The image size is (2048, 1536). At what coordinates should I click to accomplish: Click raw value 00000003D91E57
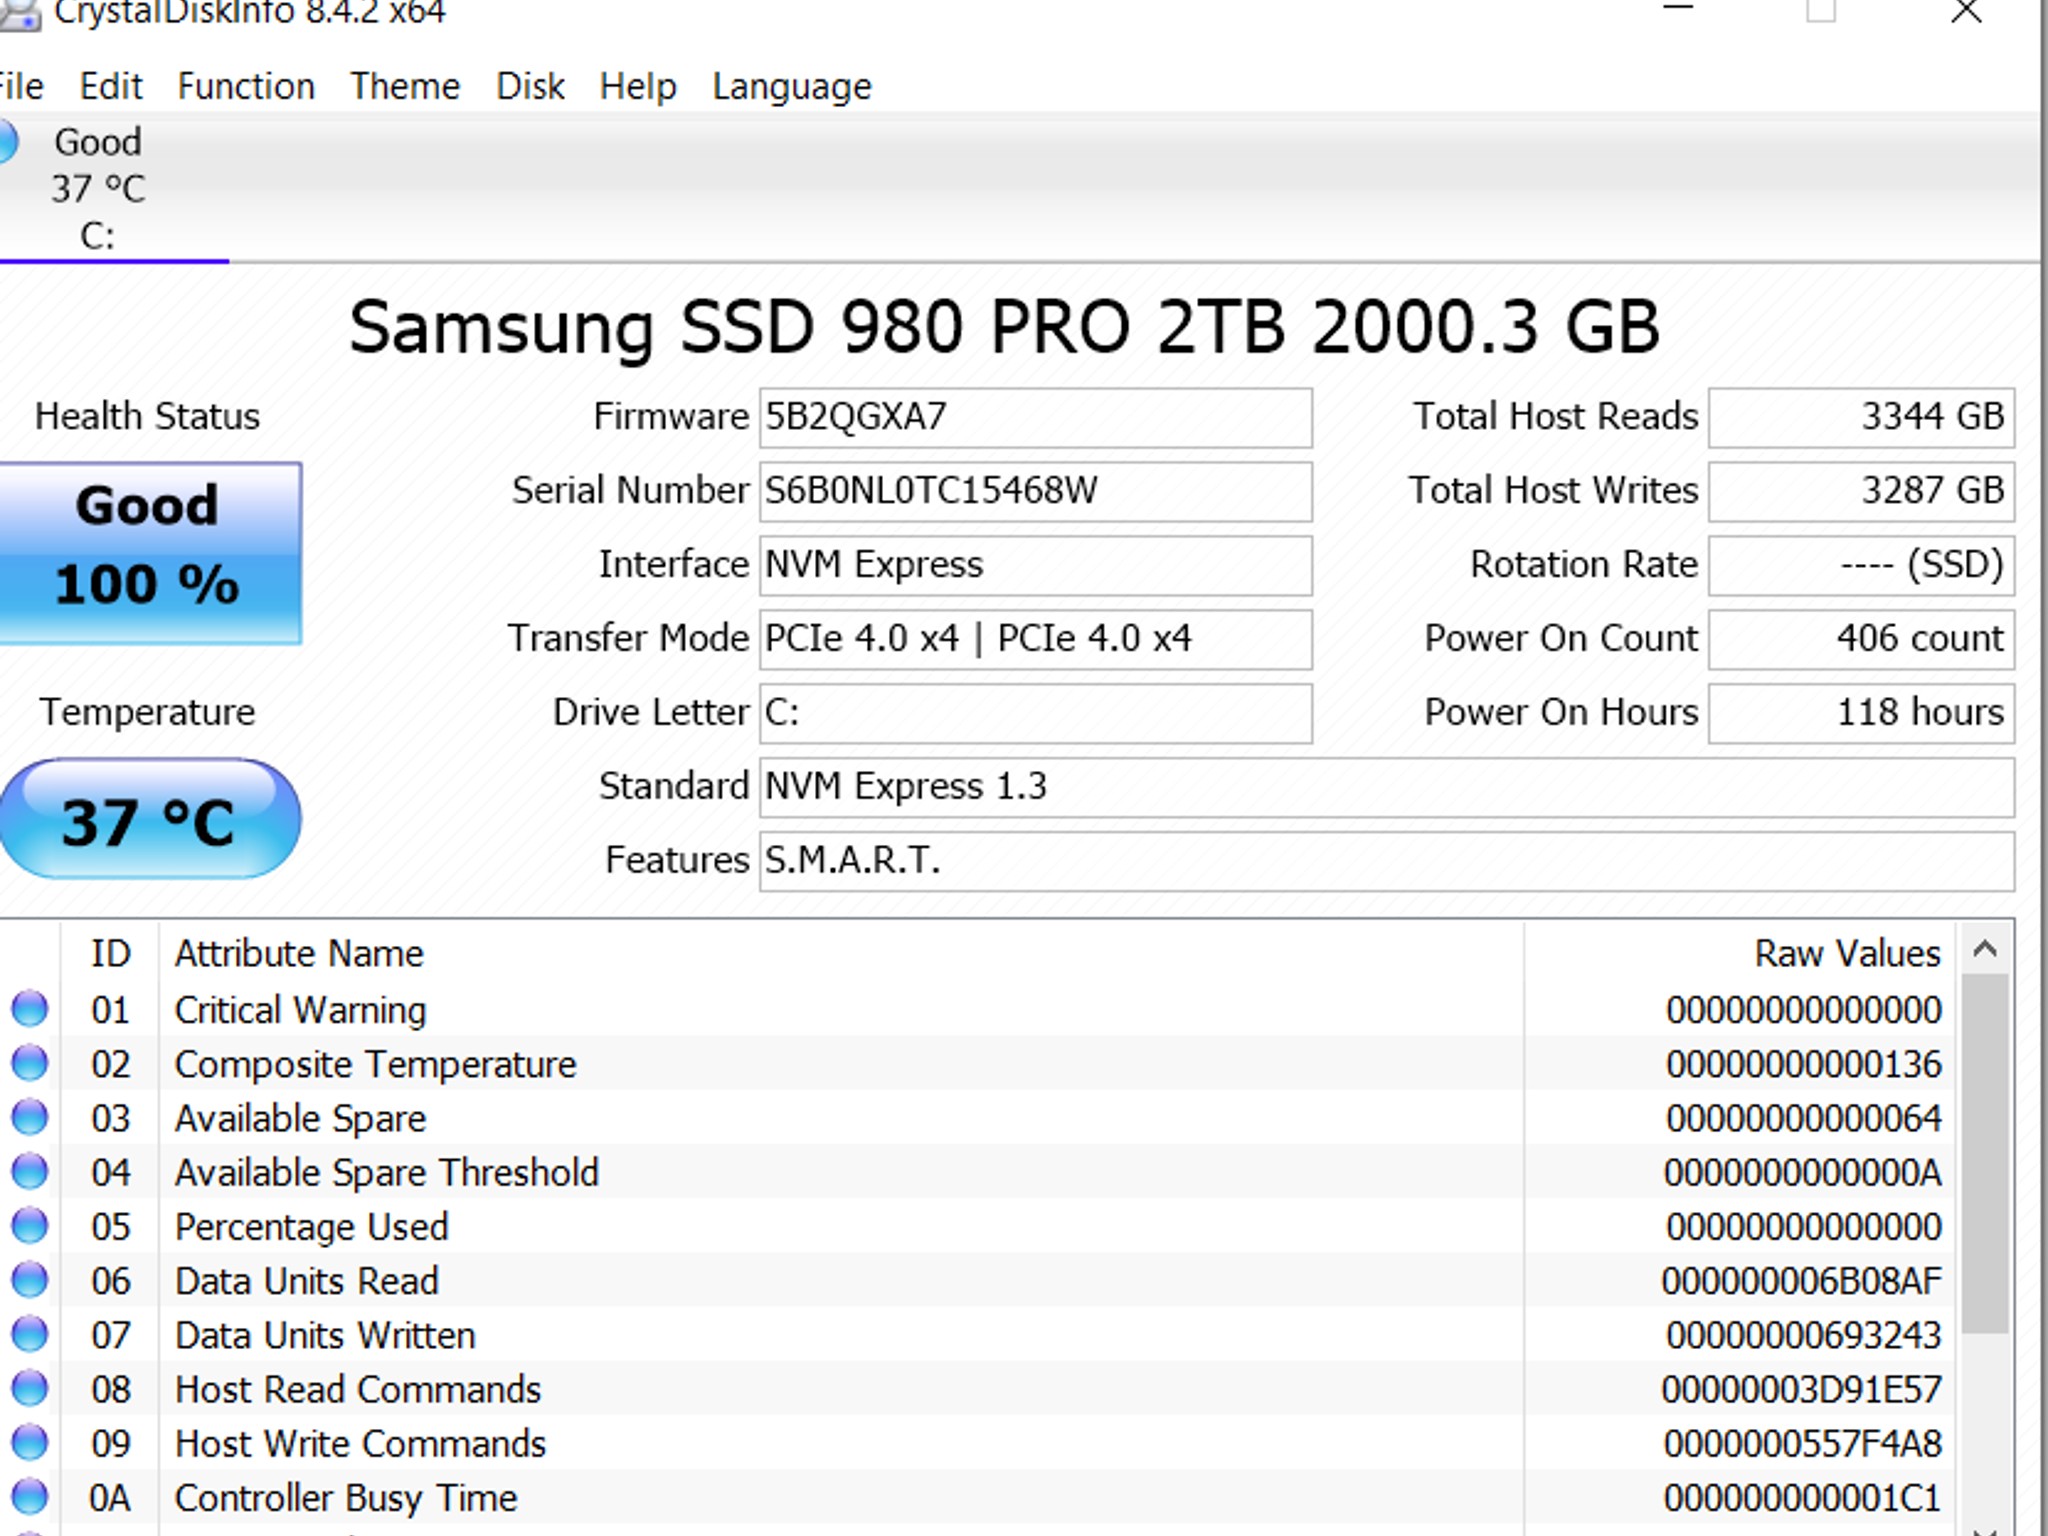[x=1802, y=1389]
